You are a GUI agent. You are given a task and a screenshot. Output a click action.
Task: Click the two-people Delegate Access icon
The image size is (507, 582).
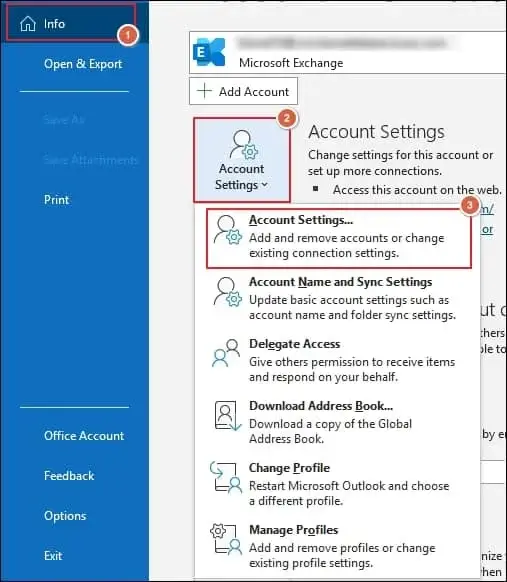tap(226, 353)
